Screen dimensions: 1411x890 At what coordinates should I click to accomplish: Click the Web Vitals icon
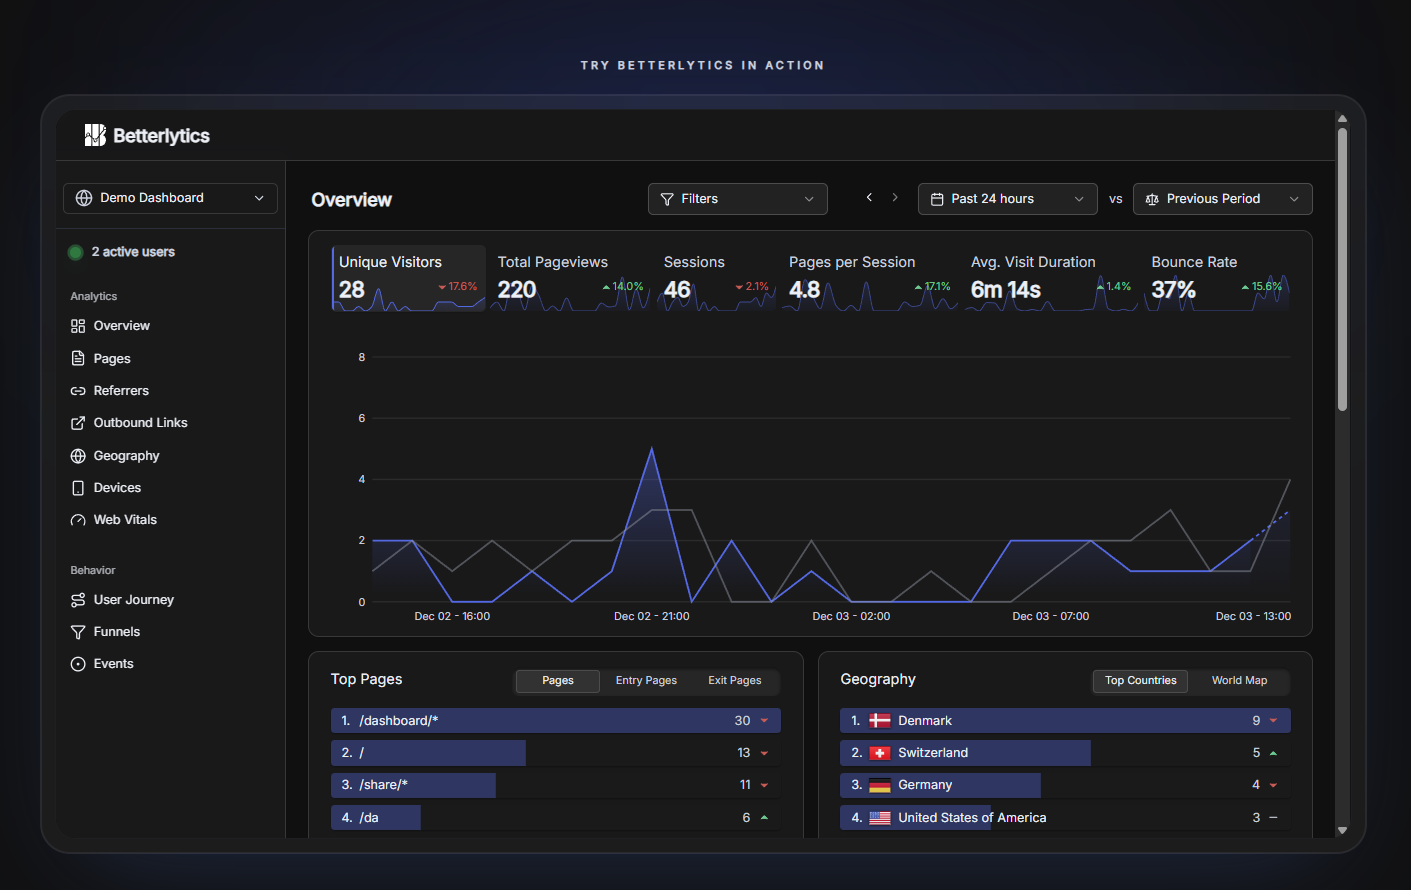coord(78,519)
